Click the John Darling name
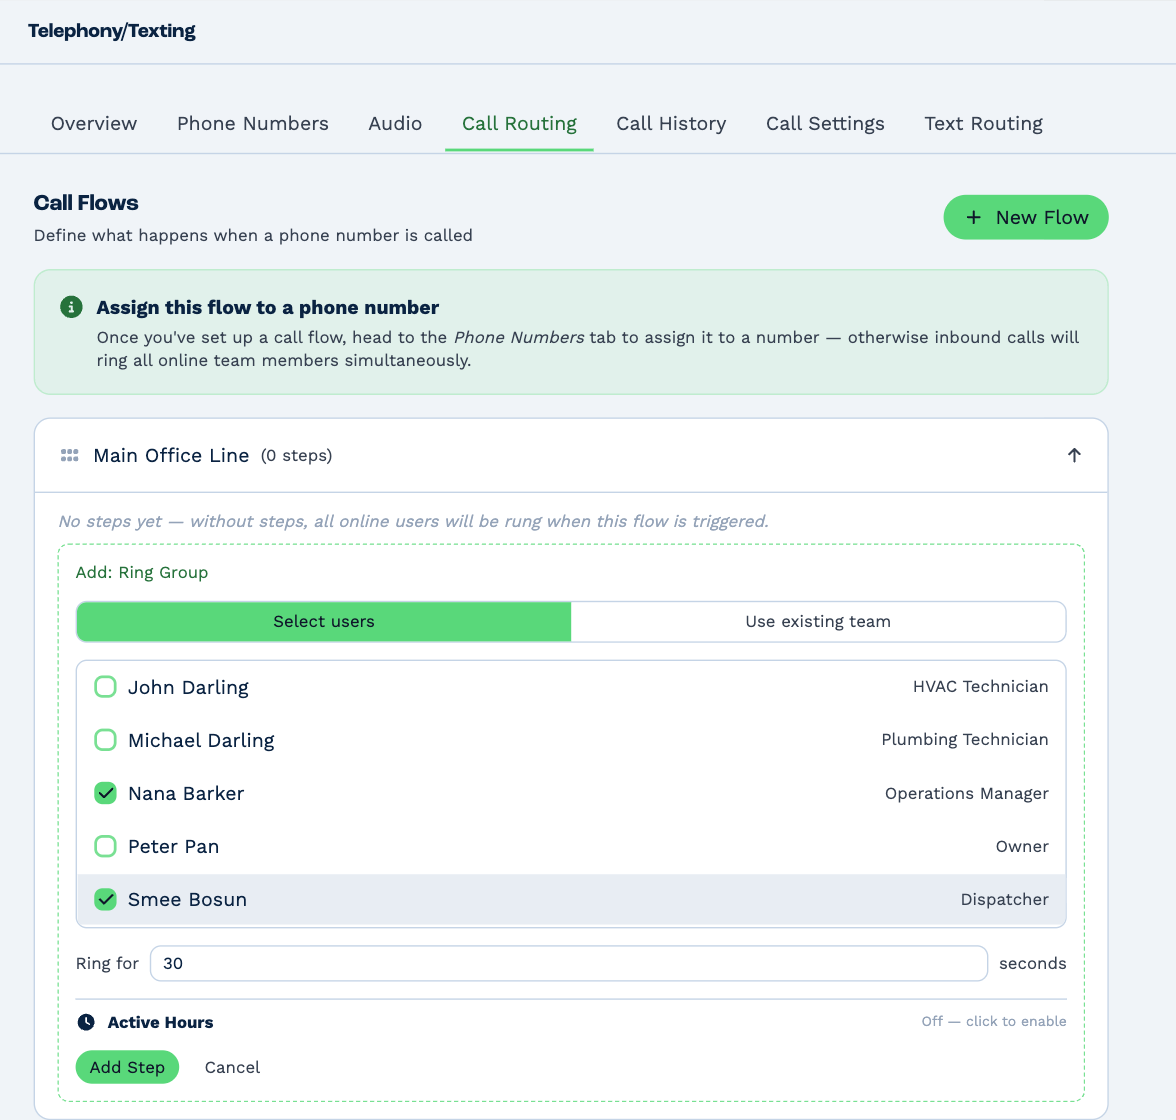Image resolution: width=1176 pixels, height=1120 pixels. pos(188,687)
